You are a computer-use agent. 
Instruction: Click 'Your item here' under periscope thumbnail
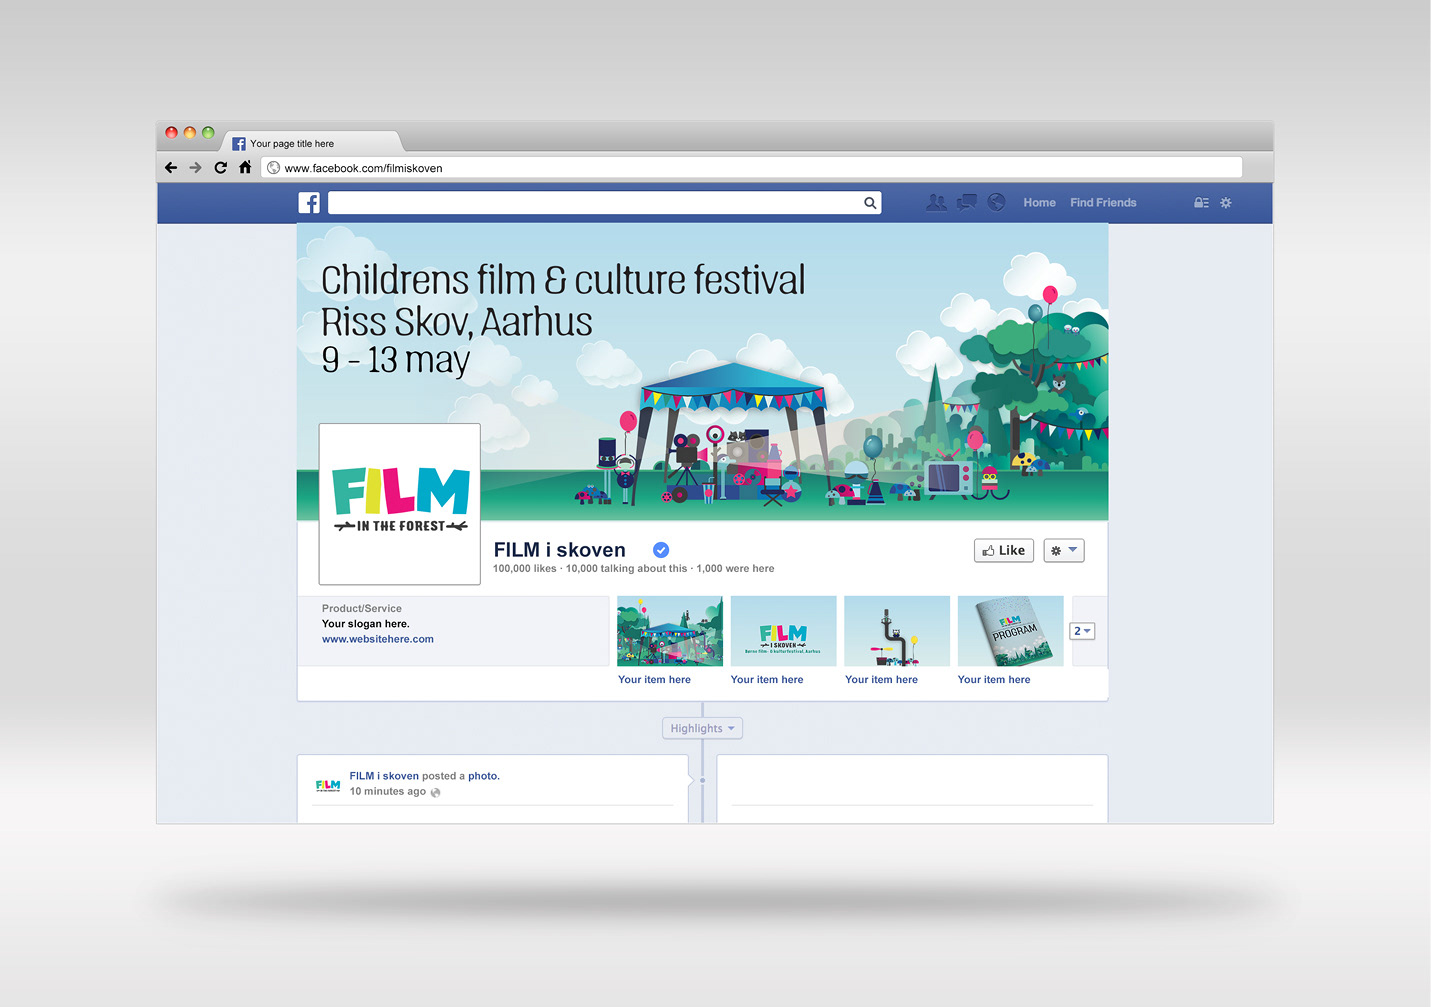click(x=881, y=679)
